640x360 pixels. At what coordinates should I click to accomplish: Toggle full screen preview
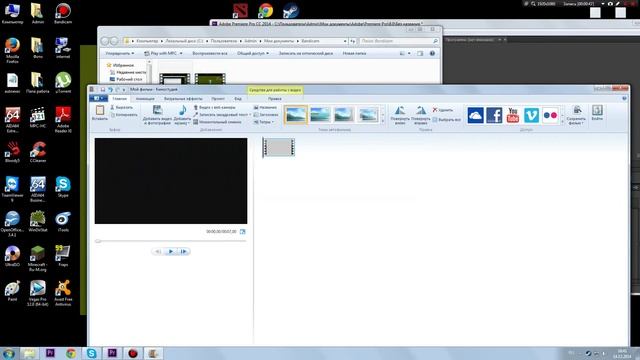click(242, 231)
